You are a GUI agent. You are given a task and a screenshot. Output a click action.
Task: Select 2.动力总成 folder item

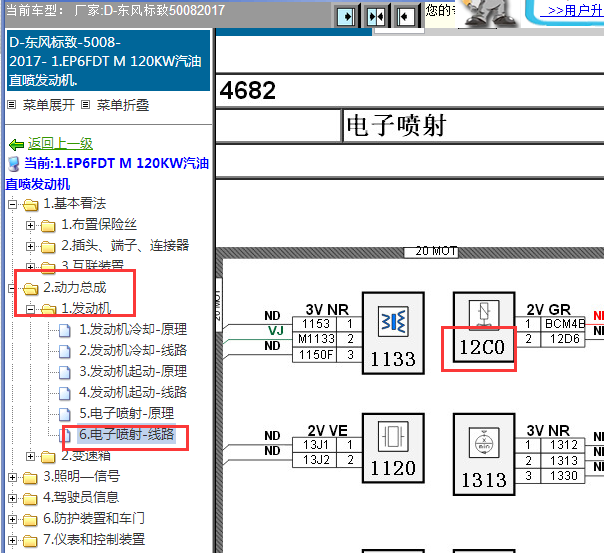point(74,287)
